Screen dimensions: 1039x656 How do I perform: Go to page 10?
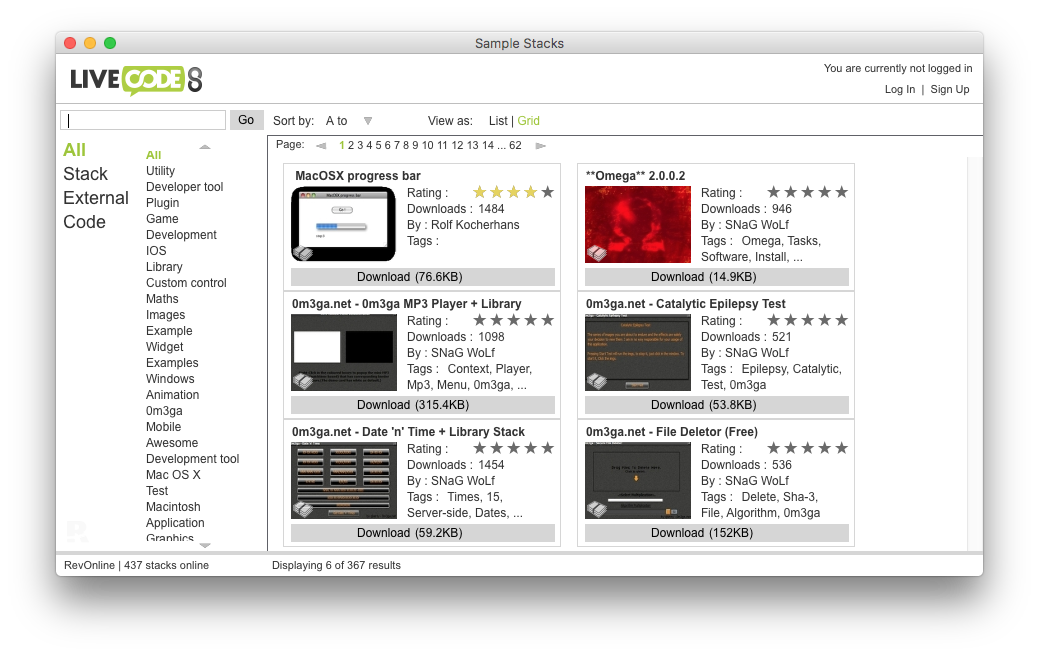427,145
